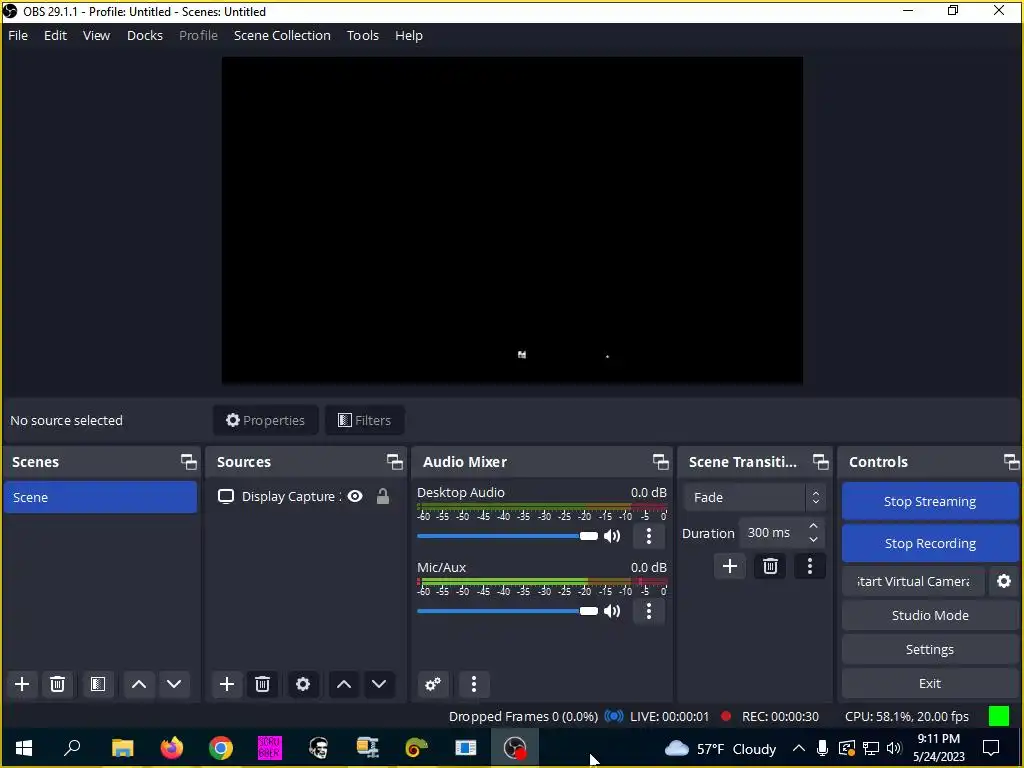Open the Fade transition dropdown

pos(754,498)
